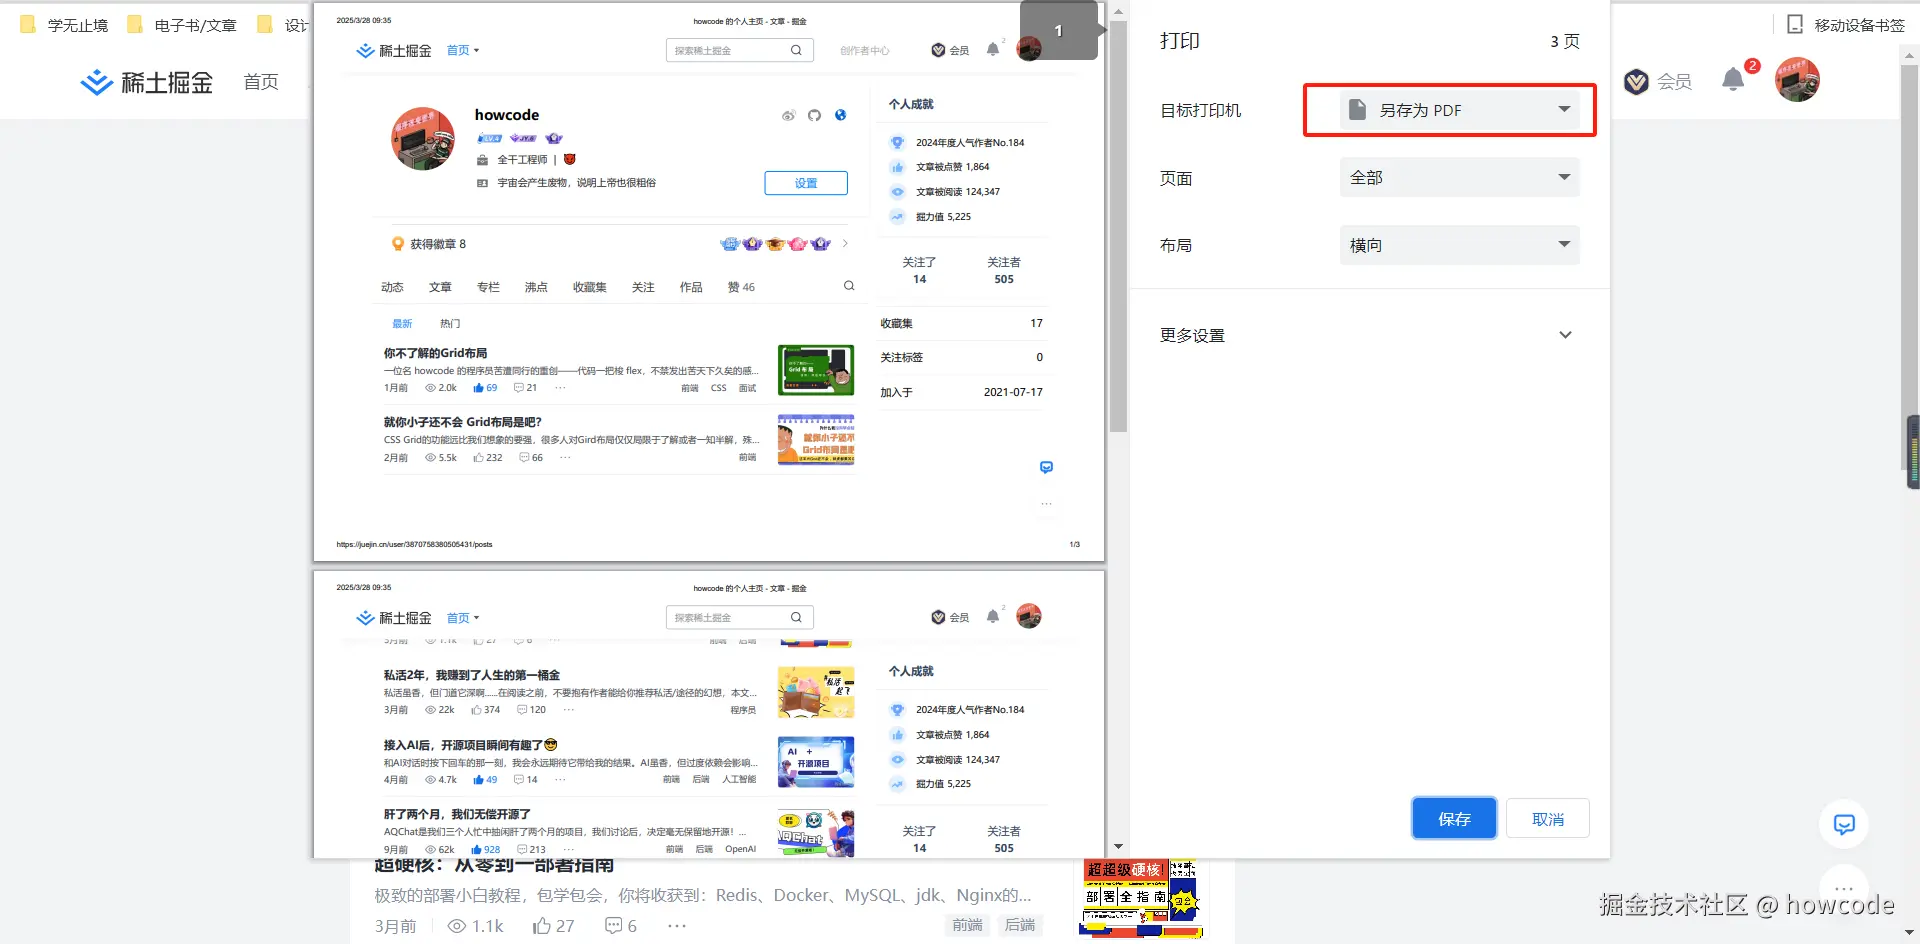Click the 稀土掘金 logo
This screenshot has height=944, width=1920.
147,82
